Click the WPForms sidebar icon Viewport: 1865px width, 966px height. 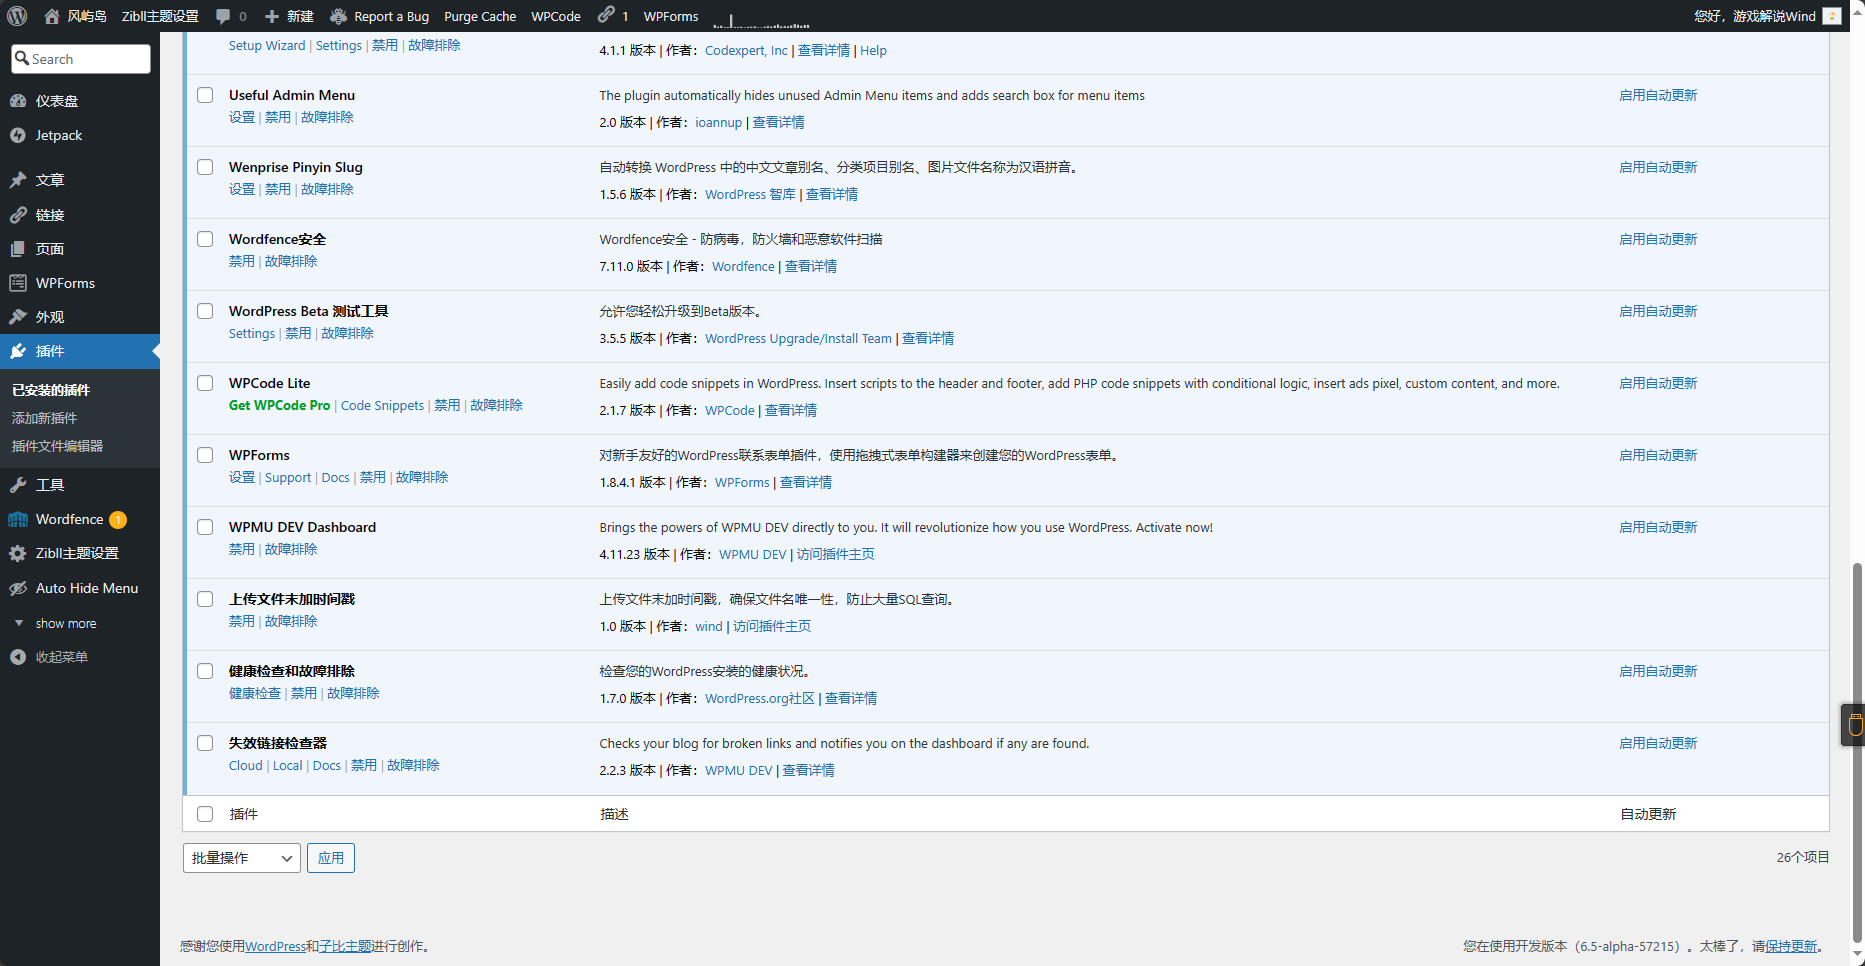(x=18, y=283)
